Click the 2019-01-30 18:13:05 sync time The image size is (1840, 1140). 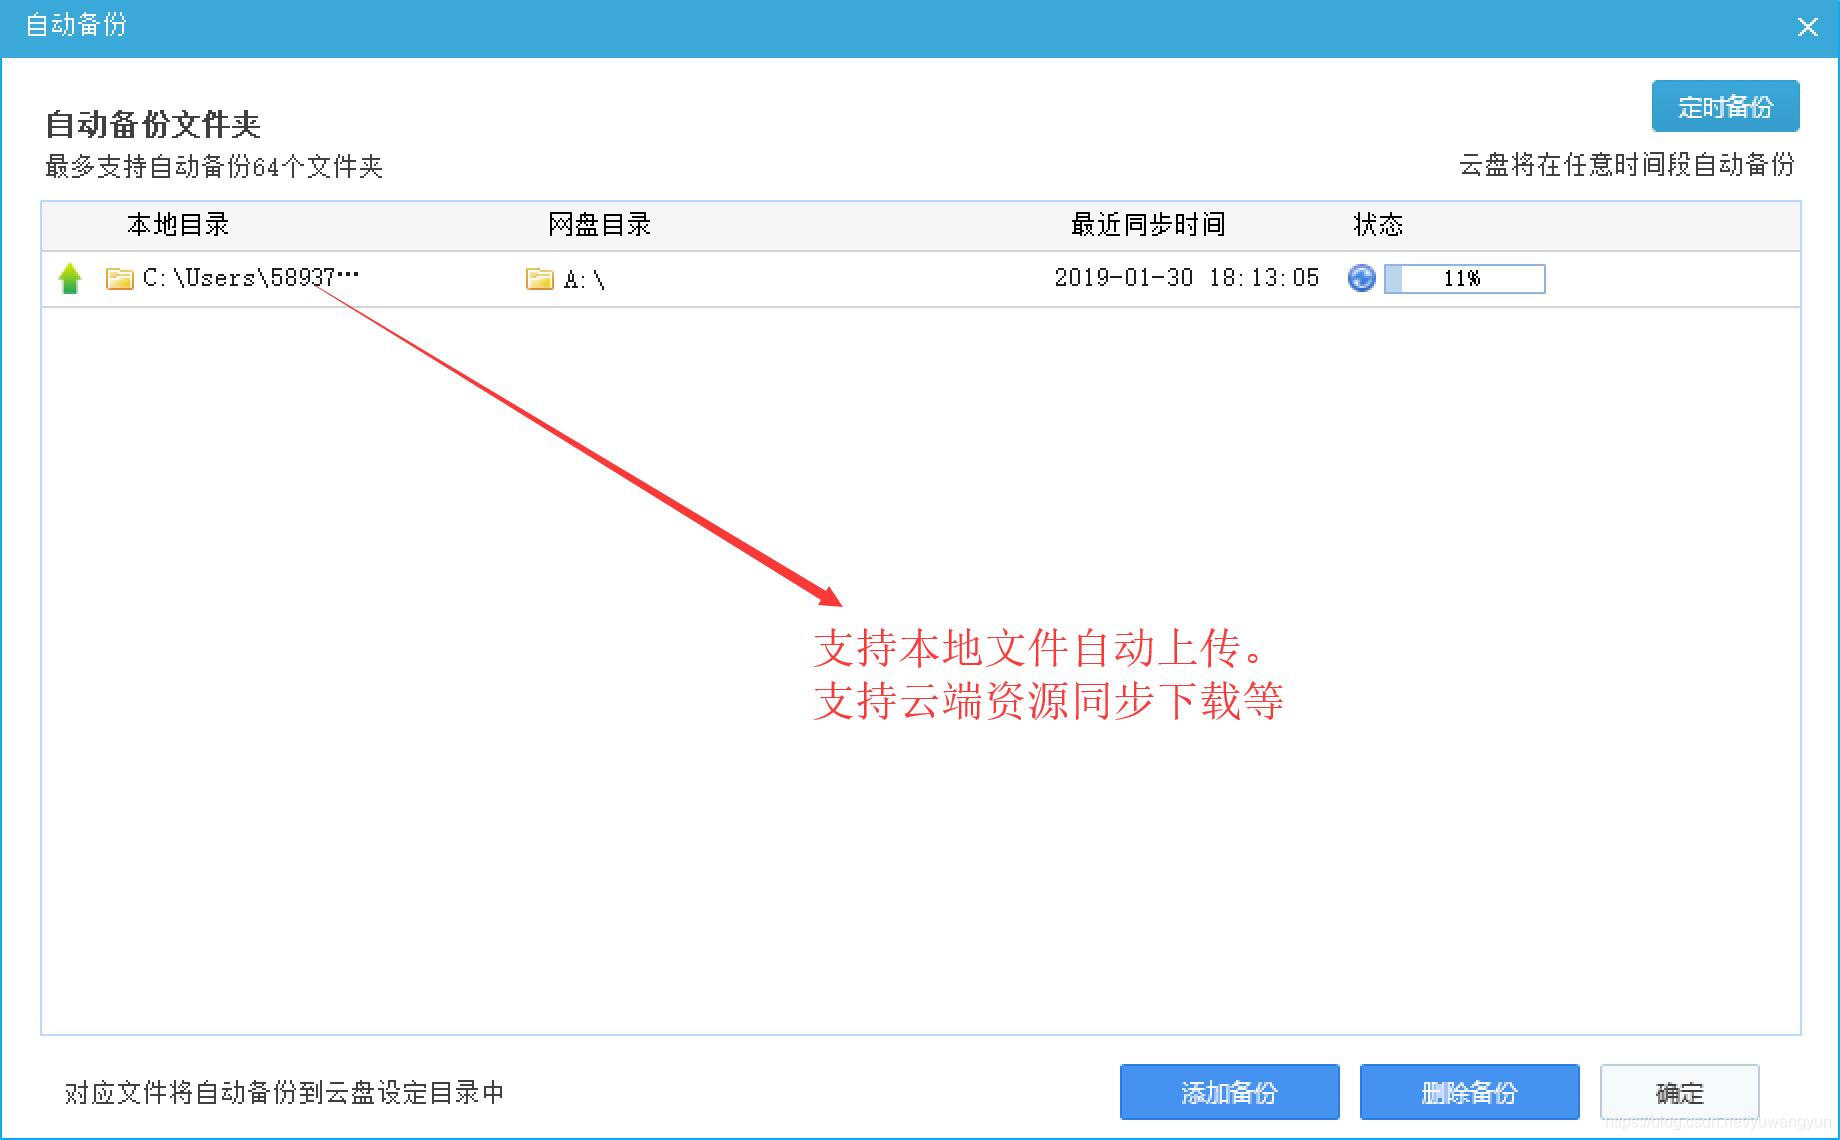pos(1187,278)
